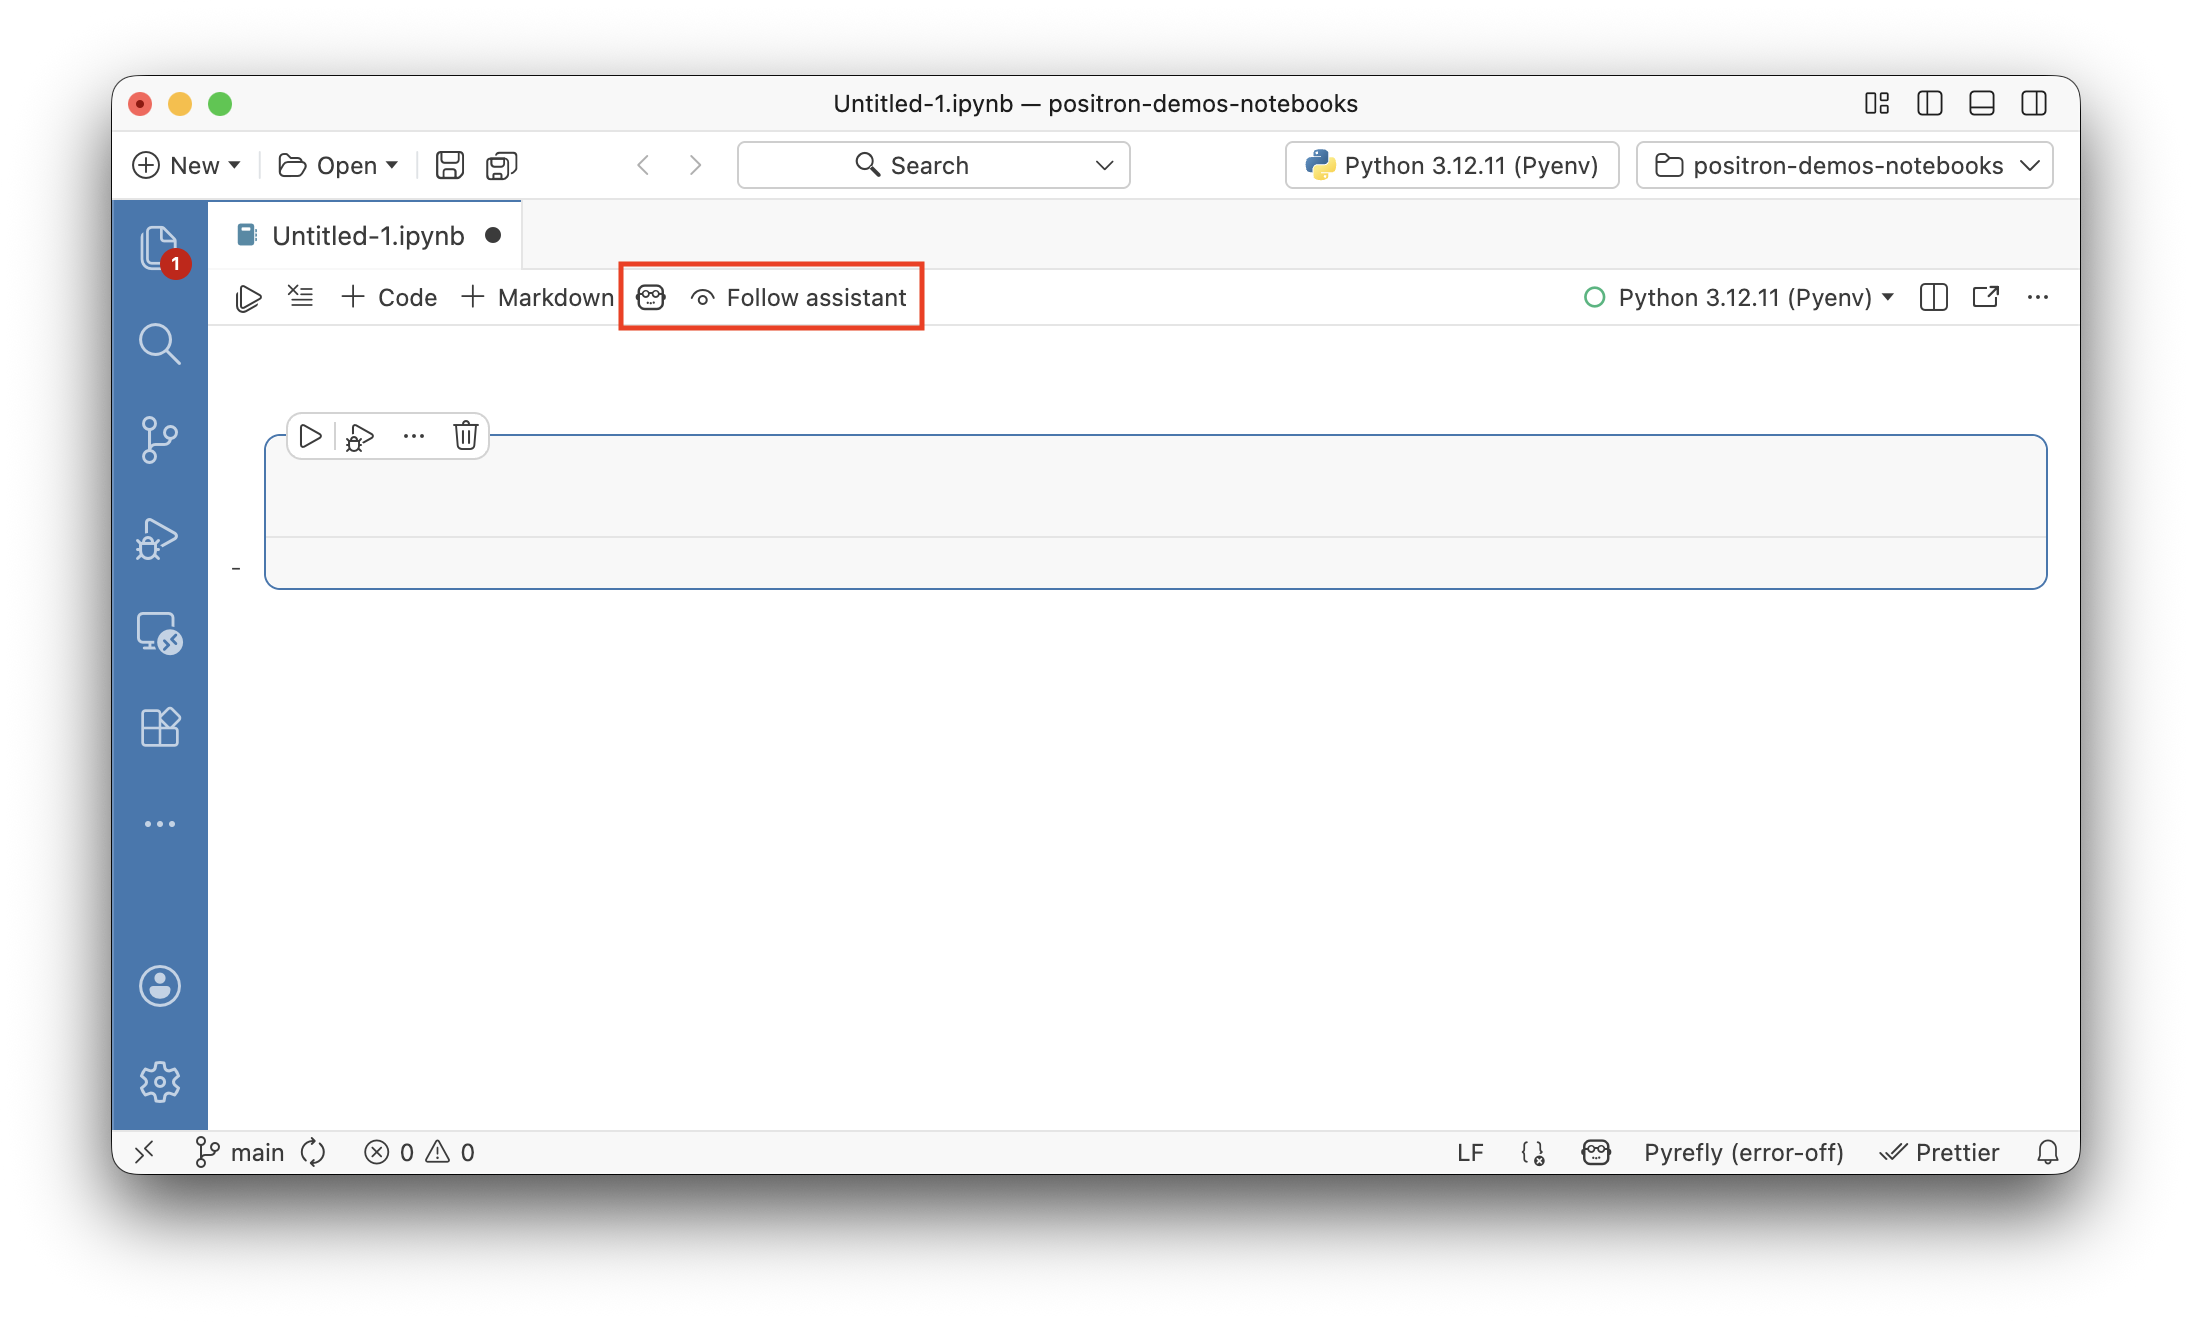
Task: Insert a Markdown cell
Action: click(537, 297)
